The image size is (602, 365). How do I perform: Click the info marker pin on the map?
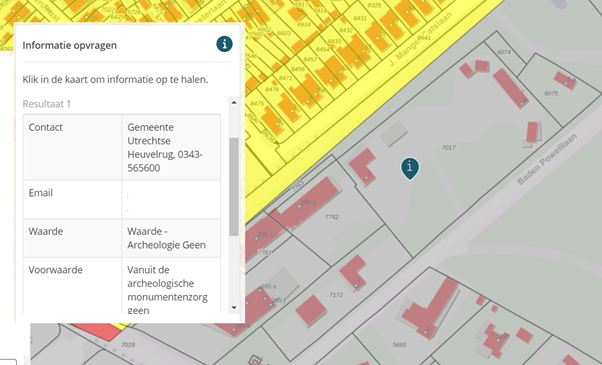pos(410,168)
